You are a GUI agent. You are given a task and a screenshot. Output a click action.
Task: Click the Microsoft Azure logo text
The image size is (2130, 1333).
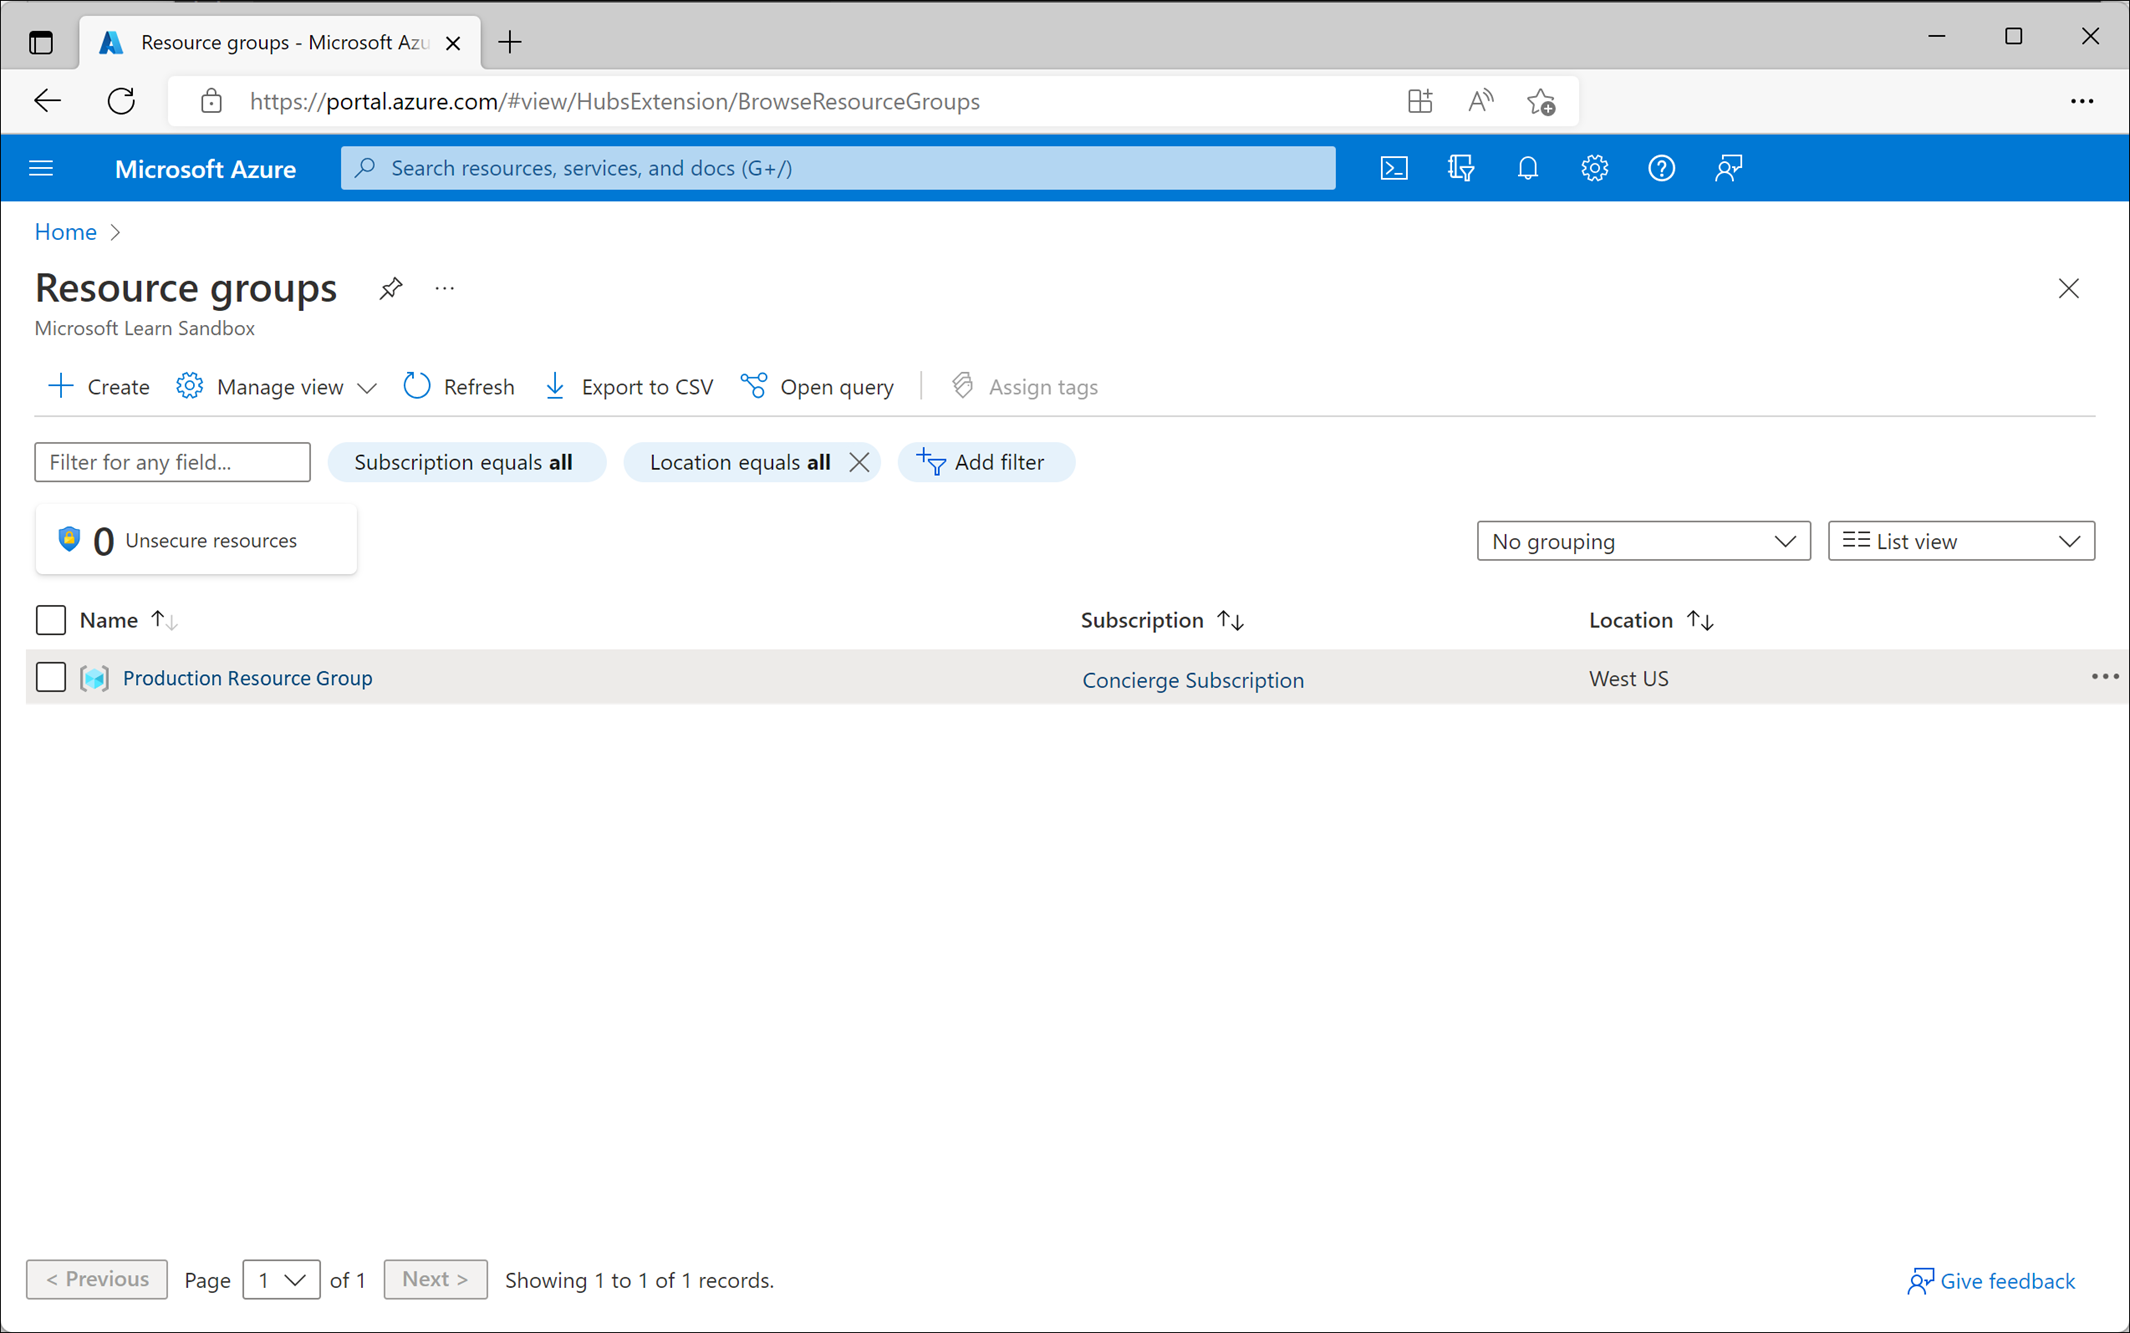(205, 169)
